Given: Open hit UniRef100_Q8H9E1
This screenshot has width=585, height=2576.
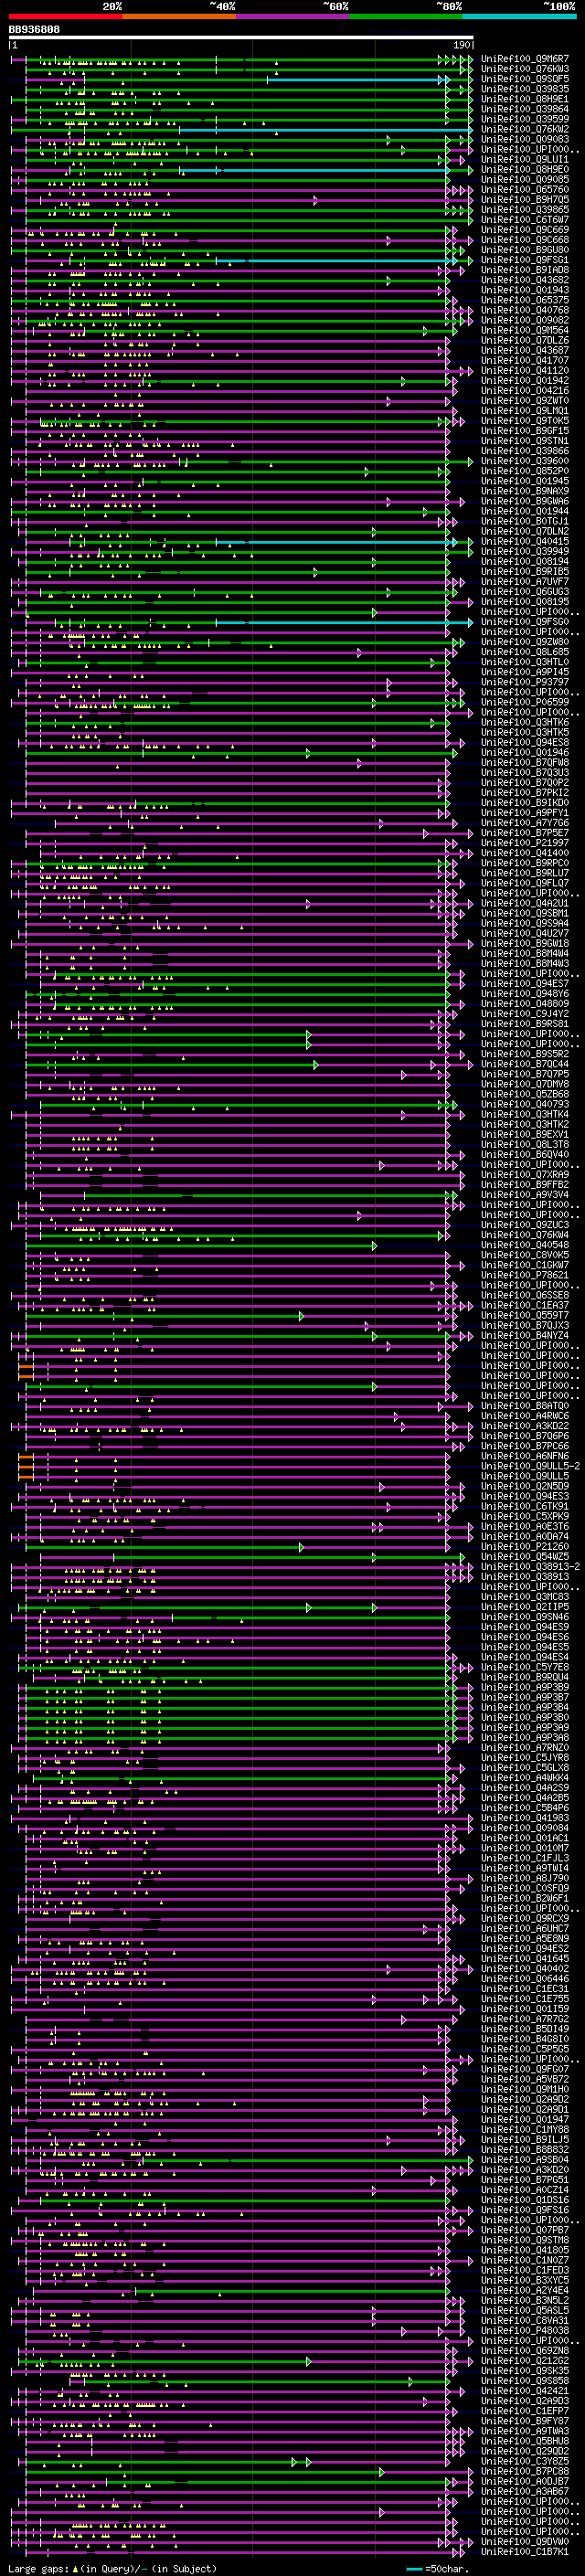Looking at the screenshot, I should click(525, 99).
